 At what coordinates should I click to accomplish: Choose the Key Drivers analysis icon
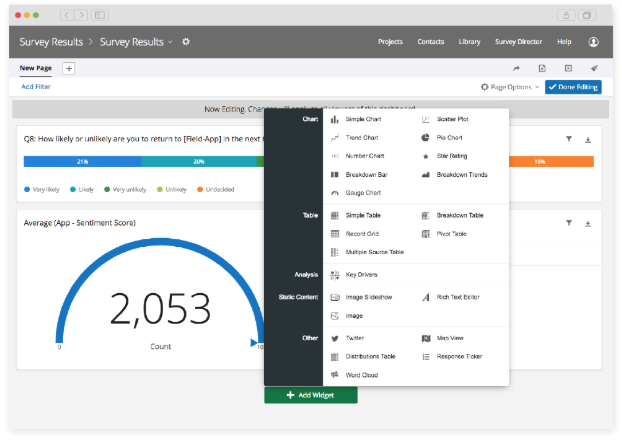point(335,274)
